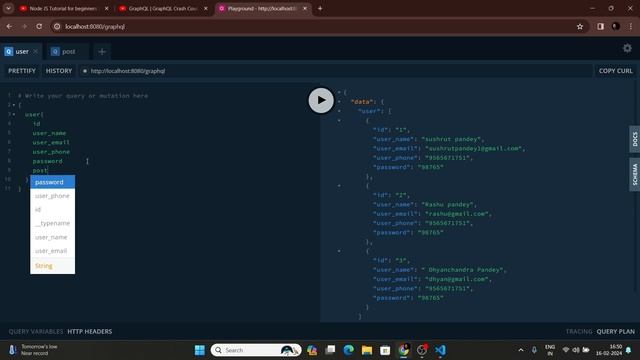640x360 pixels.
Task: Select the user query tab
Action: point(21,51)
